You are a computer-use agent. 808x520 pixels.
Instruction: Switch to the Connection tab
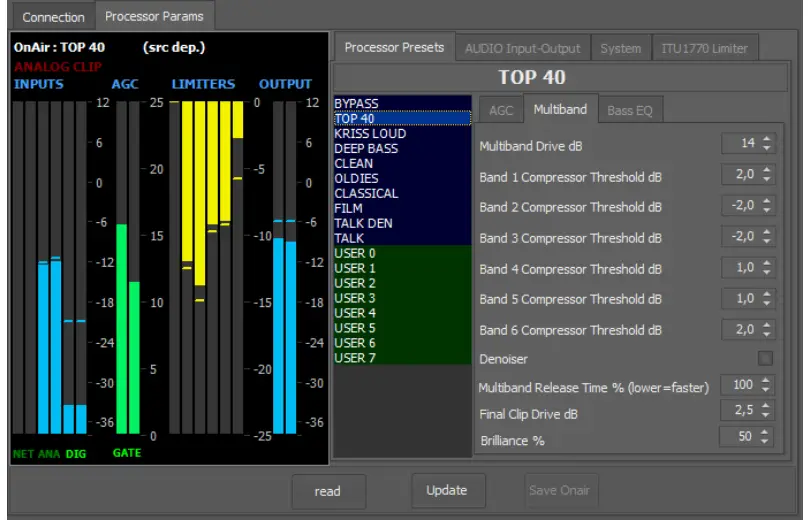click(x=53, y=17)
